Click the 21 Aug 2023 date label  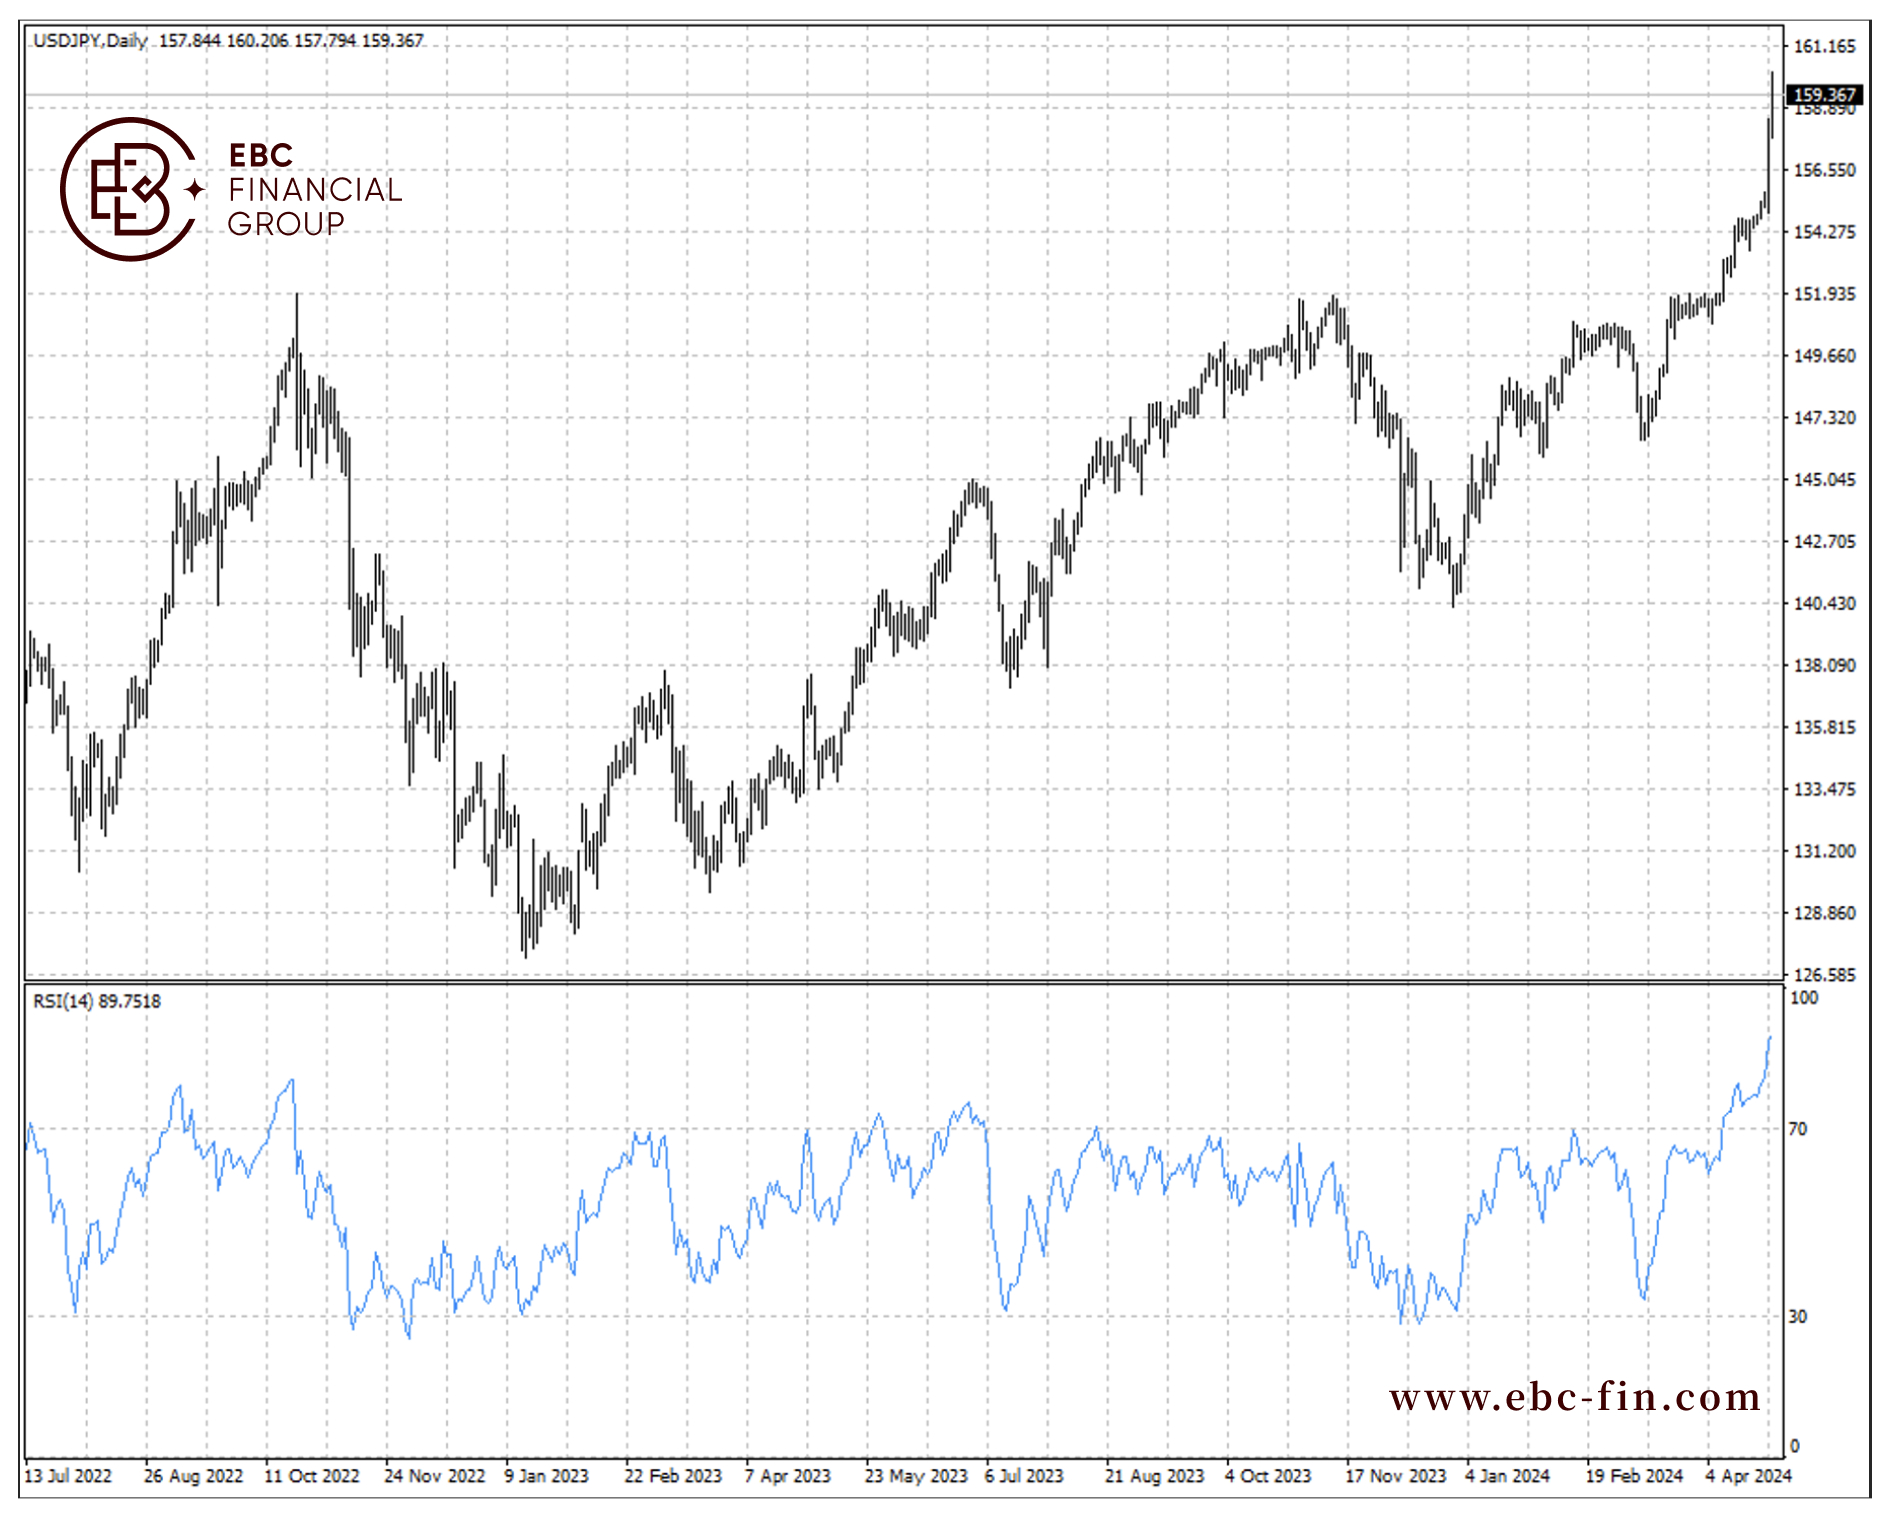1155,1477
